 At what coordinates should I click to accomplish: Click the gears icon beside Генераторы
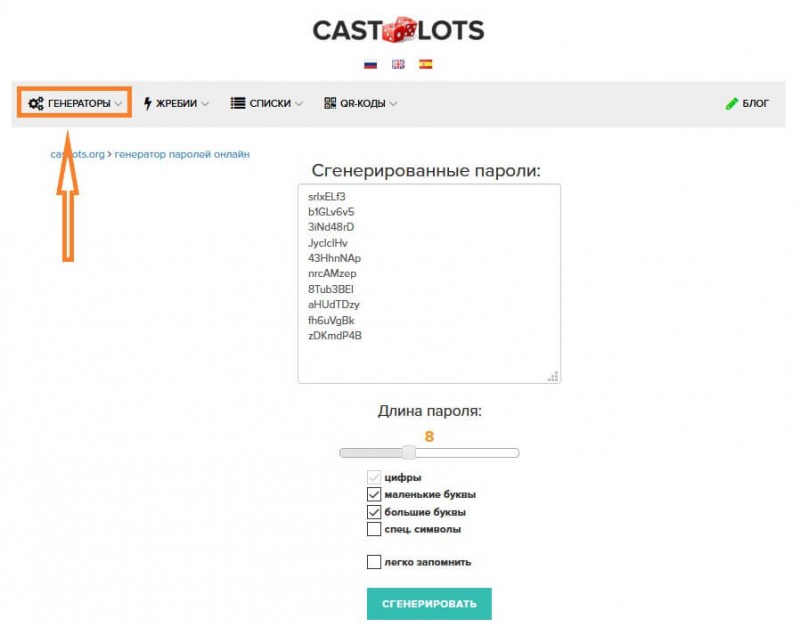(36, 104)
